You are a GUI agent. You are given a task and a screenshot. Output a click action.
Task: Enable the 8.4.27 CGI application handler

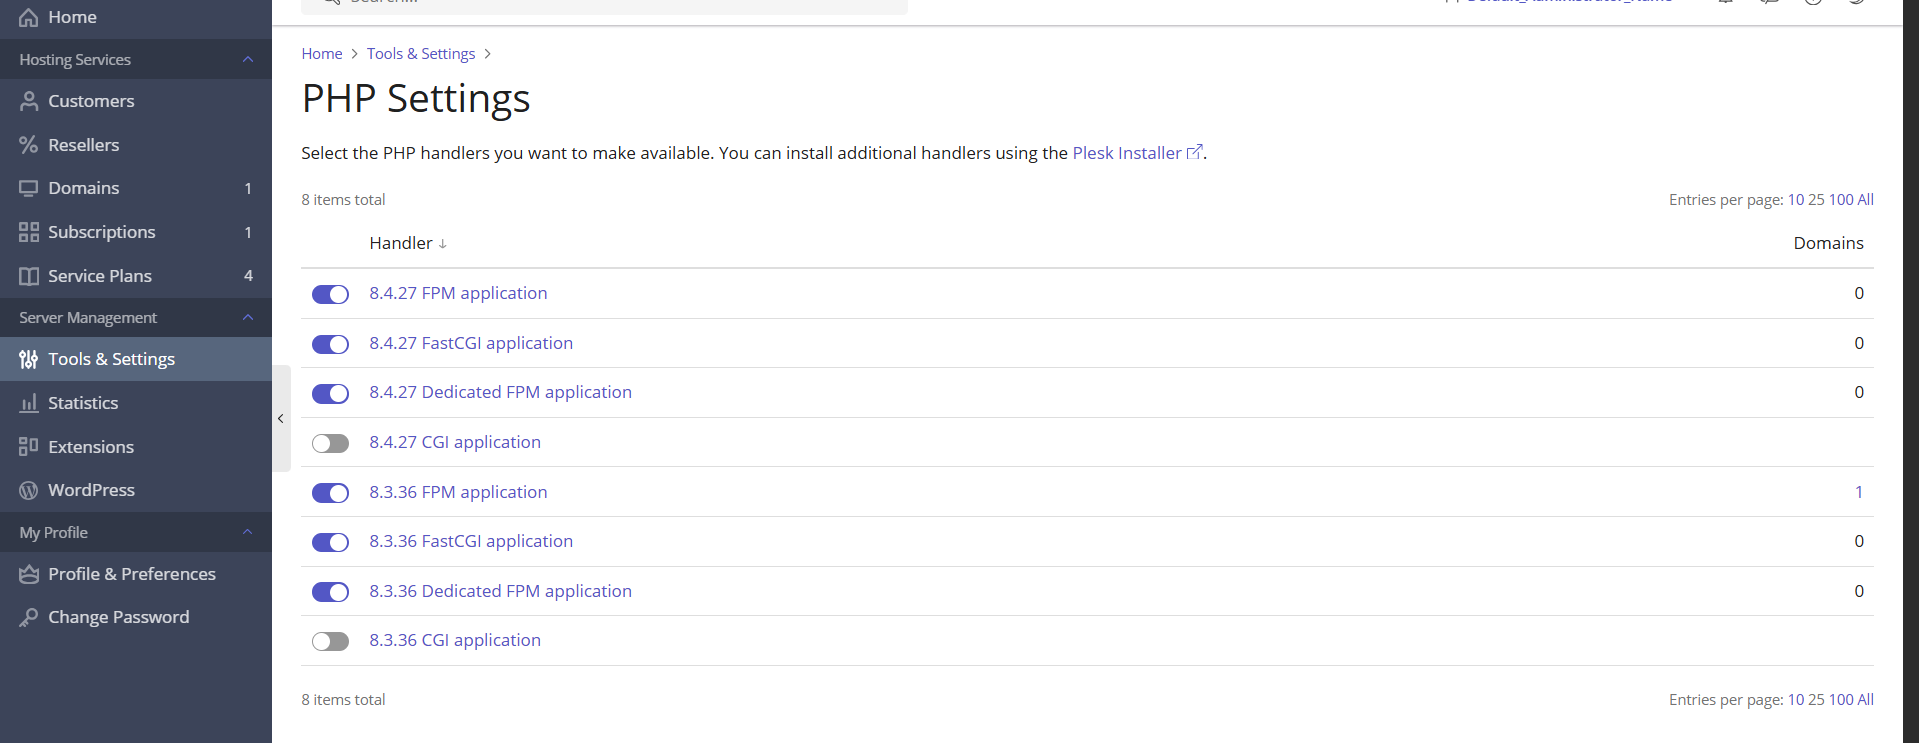pos(330,443)
